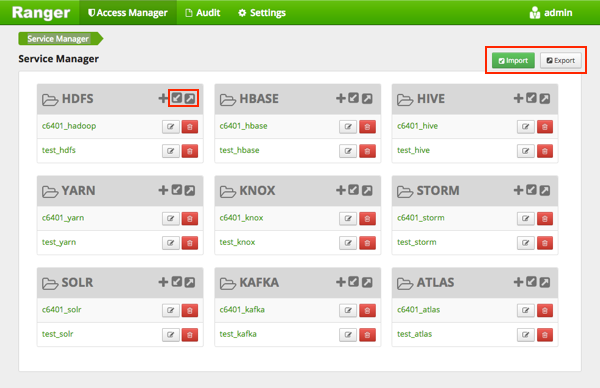Open the c6401_hbase service link
This screenshot has width=600, height=388.
point(243,126)
